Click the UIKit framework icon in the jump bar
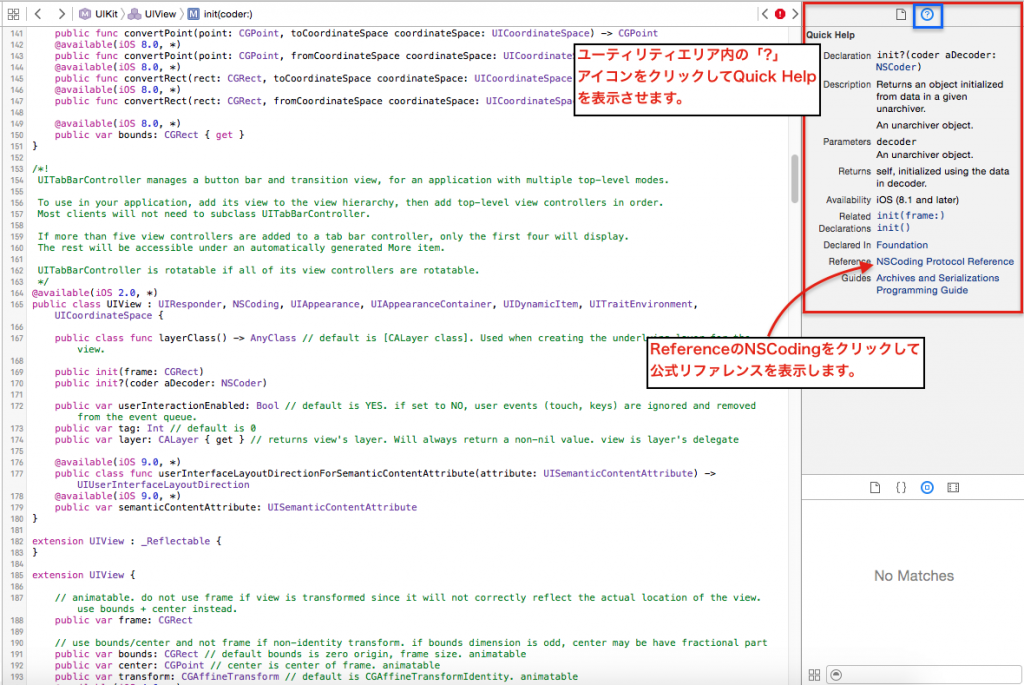Image resolution: width=1024 pixels, height=685 pixels. pos(85,11)
